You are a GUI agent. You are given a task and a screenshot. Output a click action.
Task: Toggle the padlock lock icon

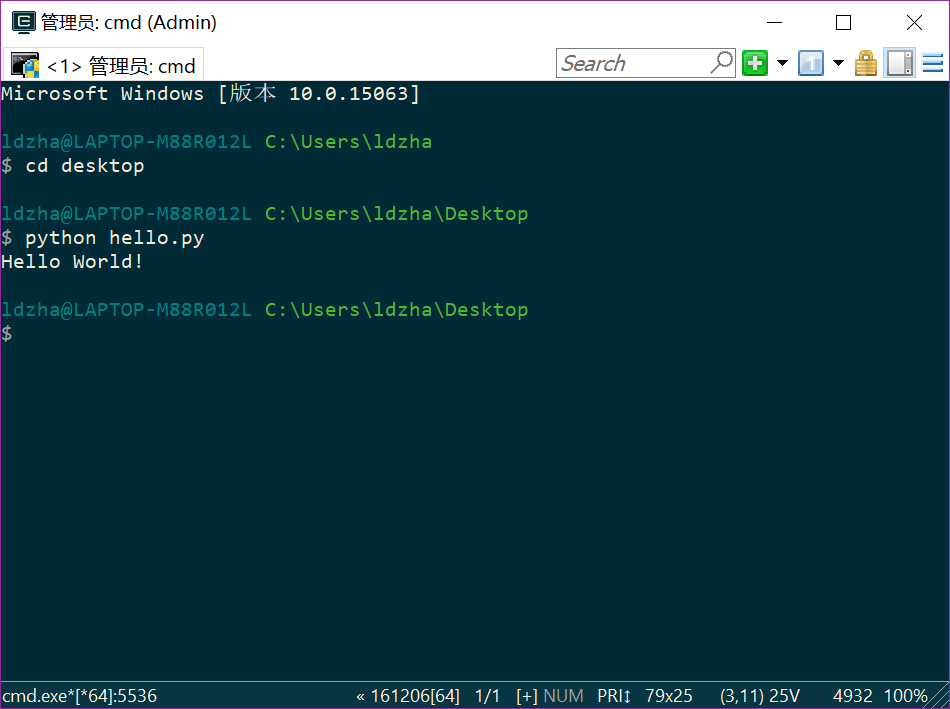866,64
